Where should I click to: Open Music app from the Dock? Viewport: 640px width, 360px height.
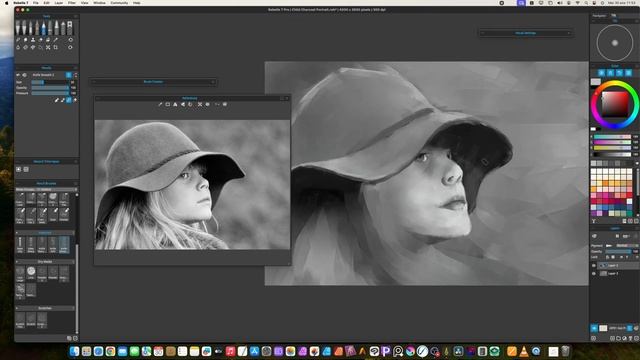pos(230,351)
